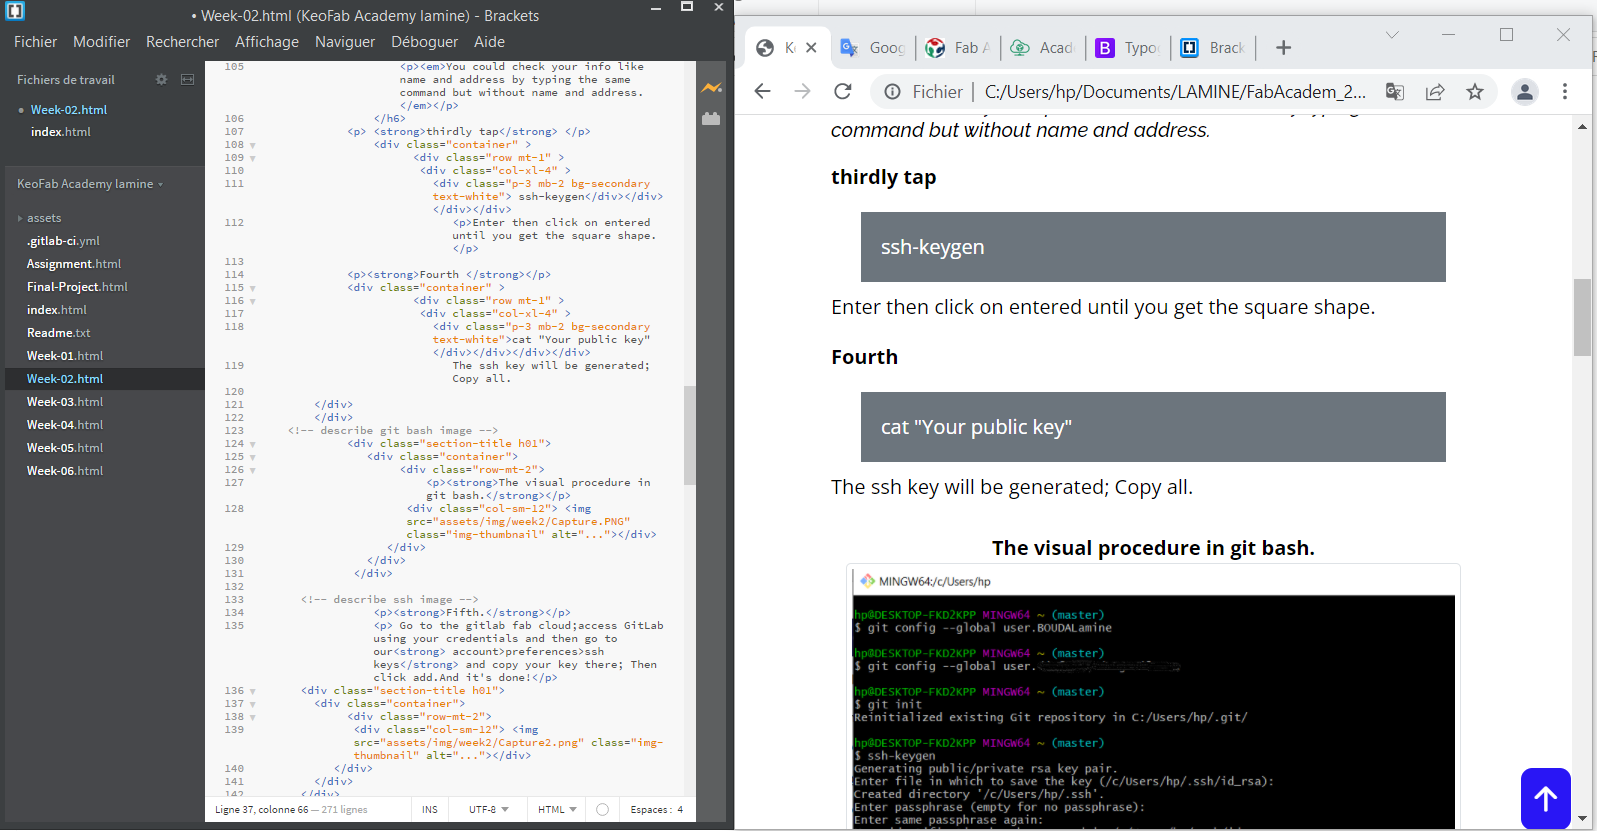Open Naviguer menu in Brackets

coord(345,42)
